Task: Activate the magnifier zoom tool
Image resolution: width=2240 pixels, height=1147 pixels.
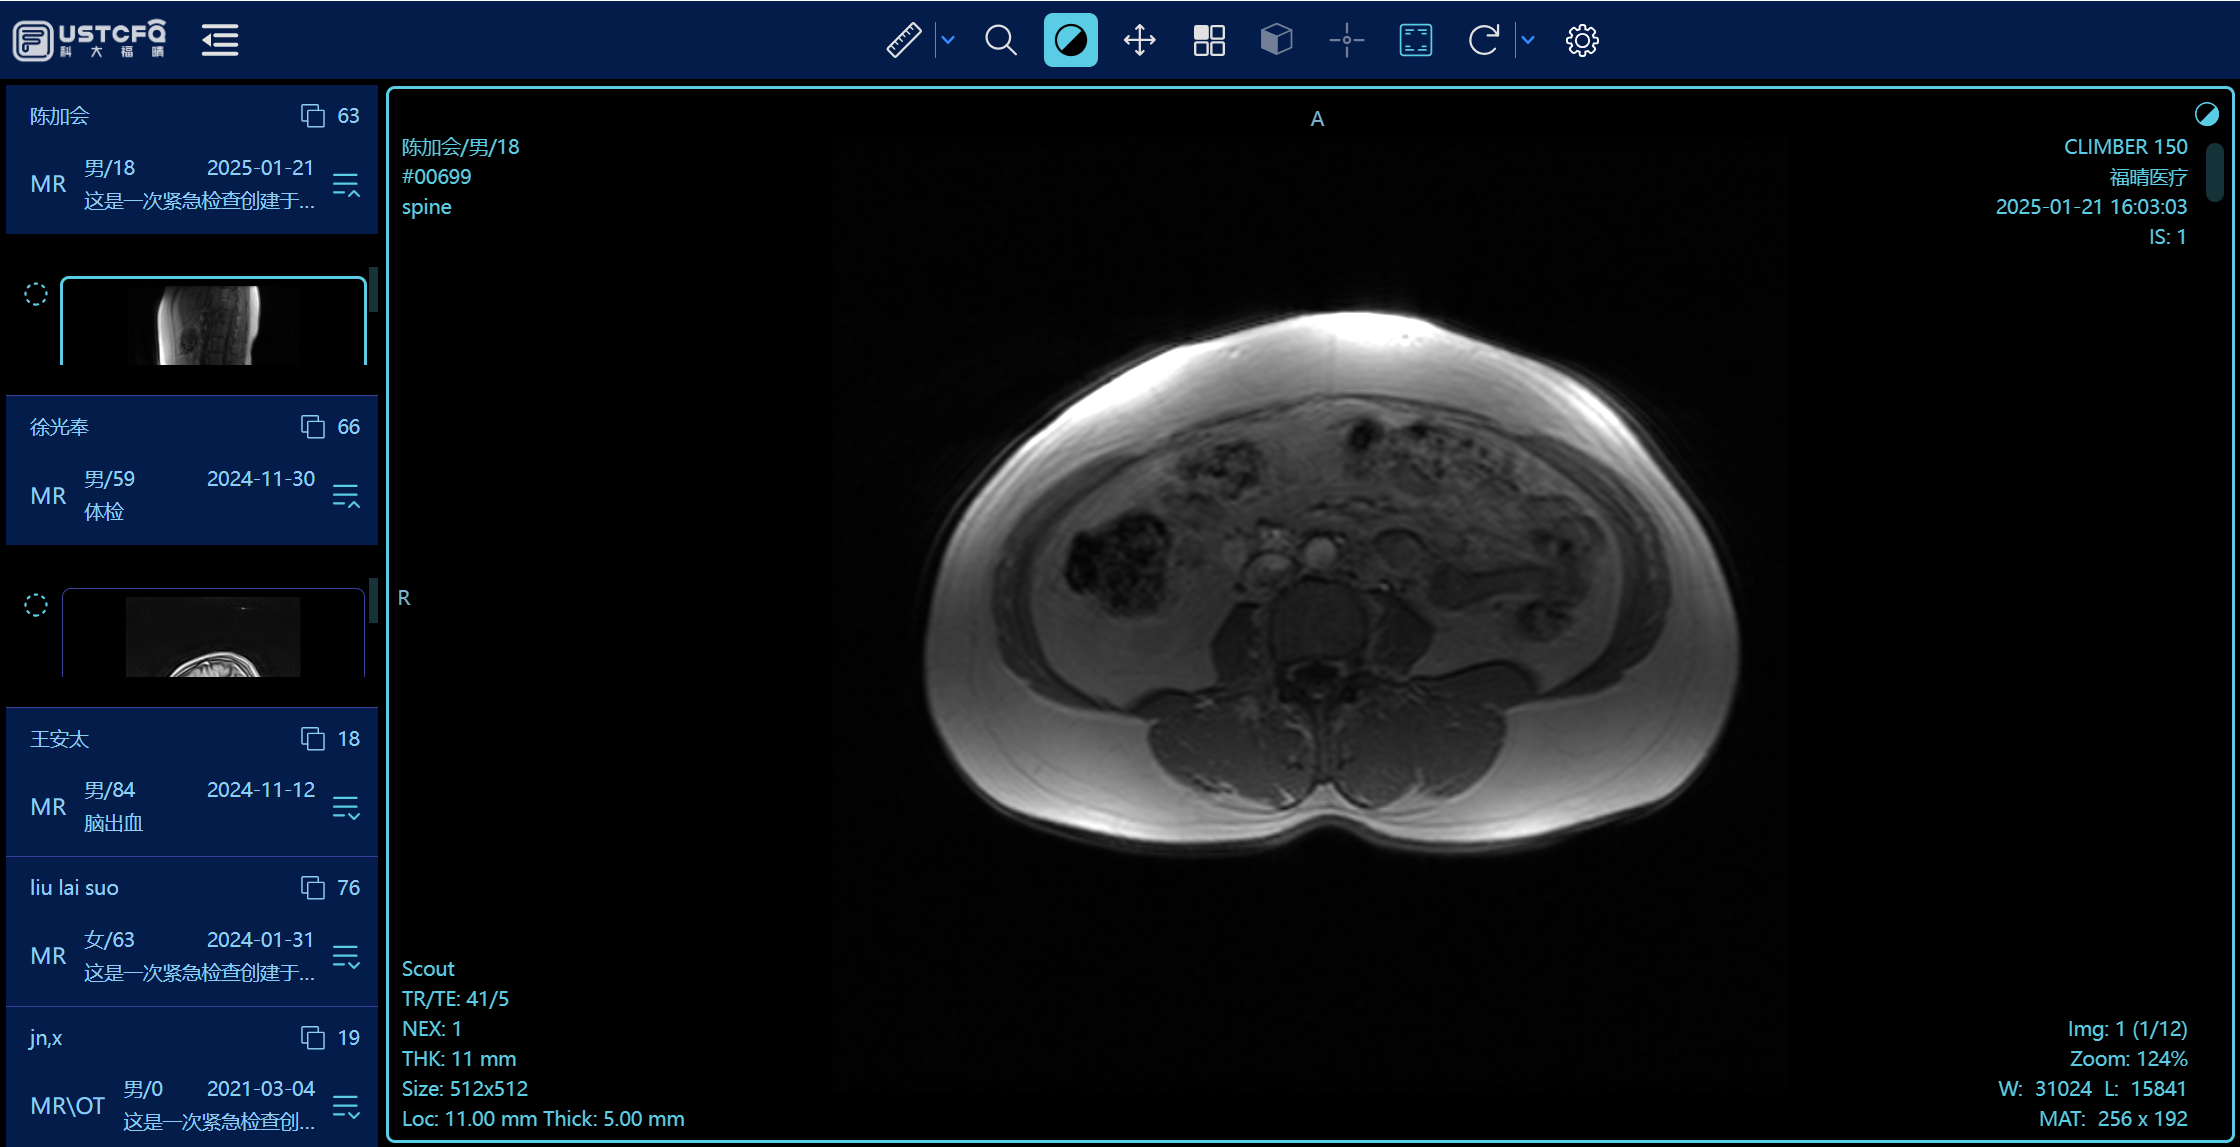Action: tap(1000, 41)
